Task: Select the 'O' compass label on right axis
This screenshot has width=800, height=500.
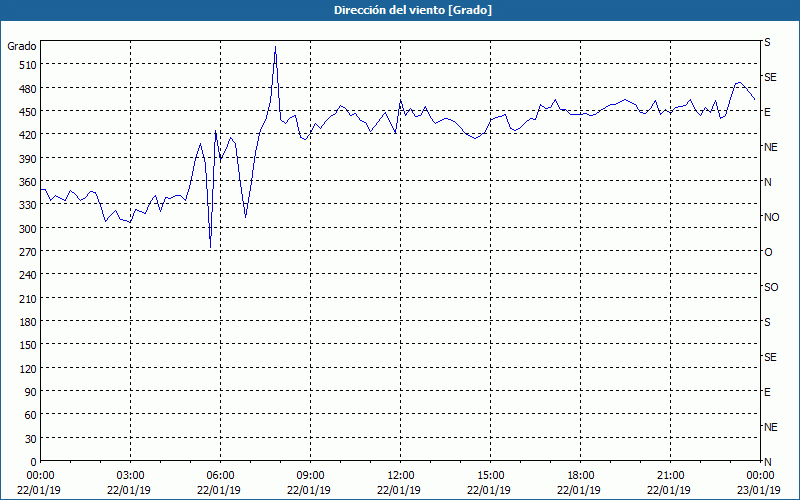Action: pyautogui.click(x=768, y=252)
